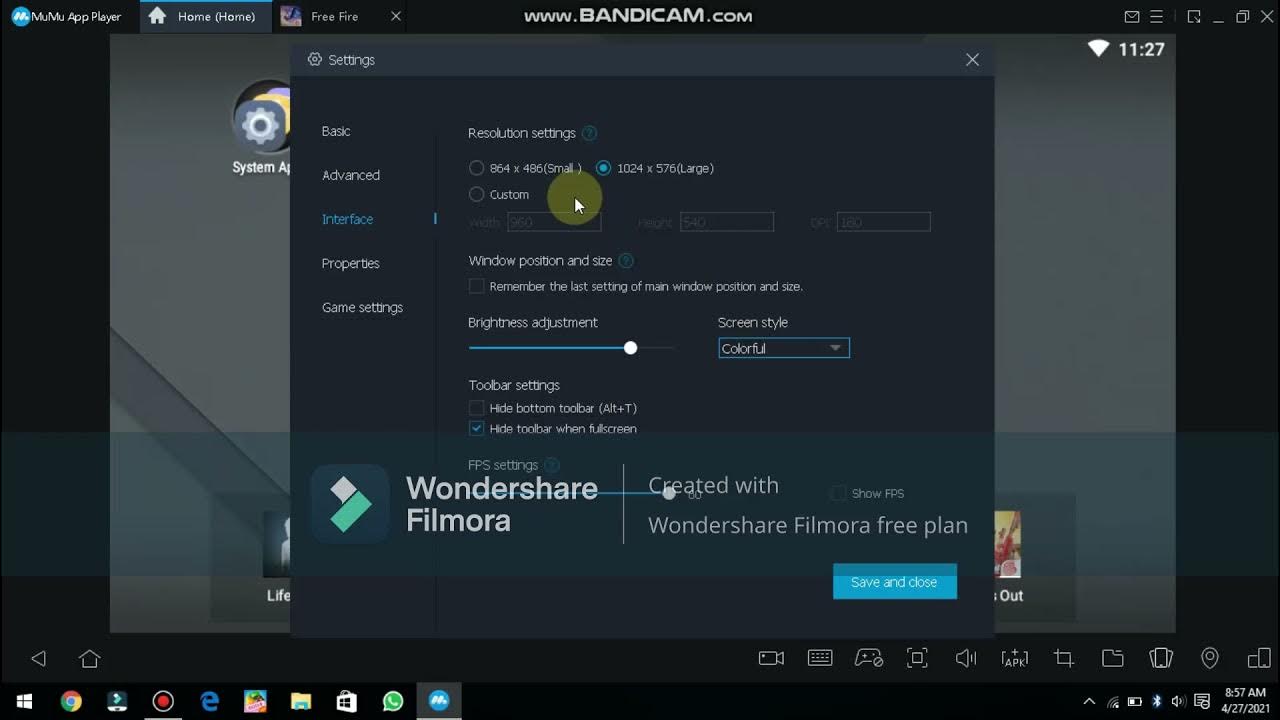Open the Screen style Colorful dropdown
The width and height of the screenshot is (1280, 720).
(x=784, y=348)
